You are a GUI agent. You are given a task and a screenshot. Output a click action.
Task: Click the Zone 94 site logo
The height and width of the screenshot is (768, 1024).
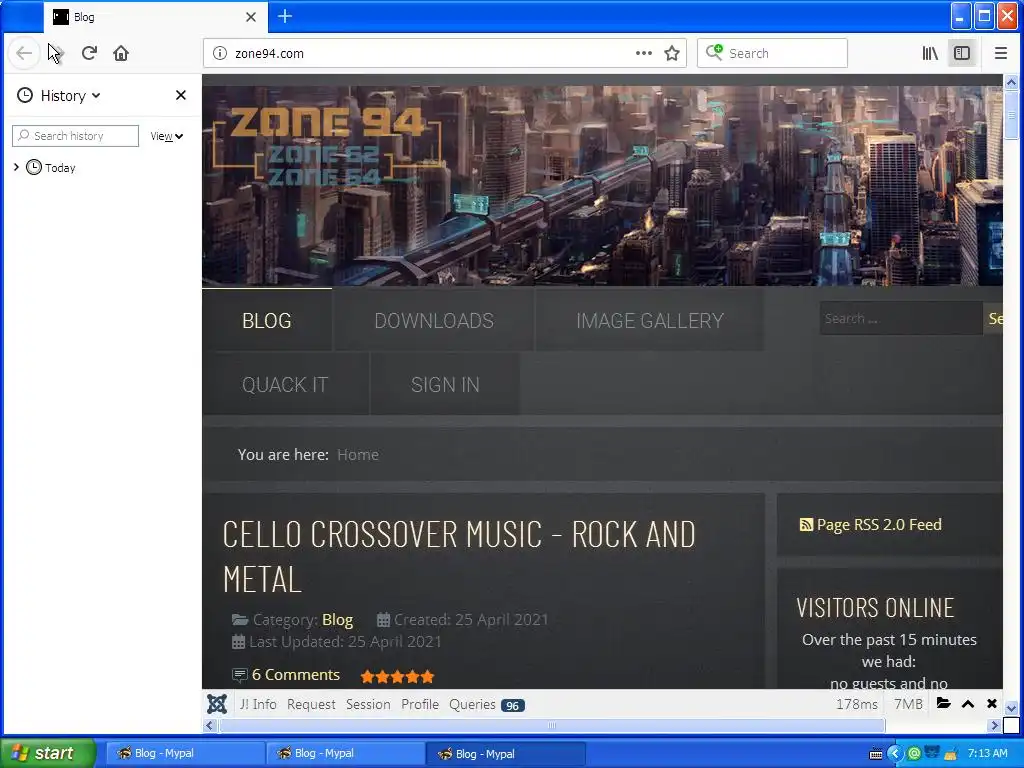[327, 147]
